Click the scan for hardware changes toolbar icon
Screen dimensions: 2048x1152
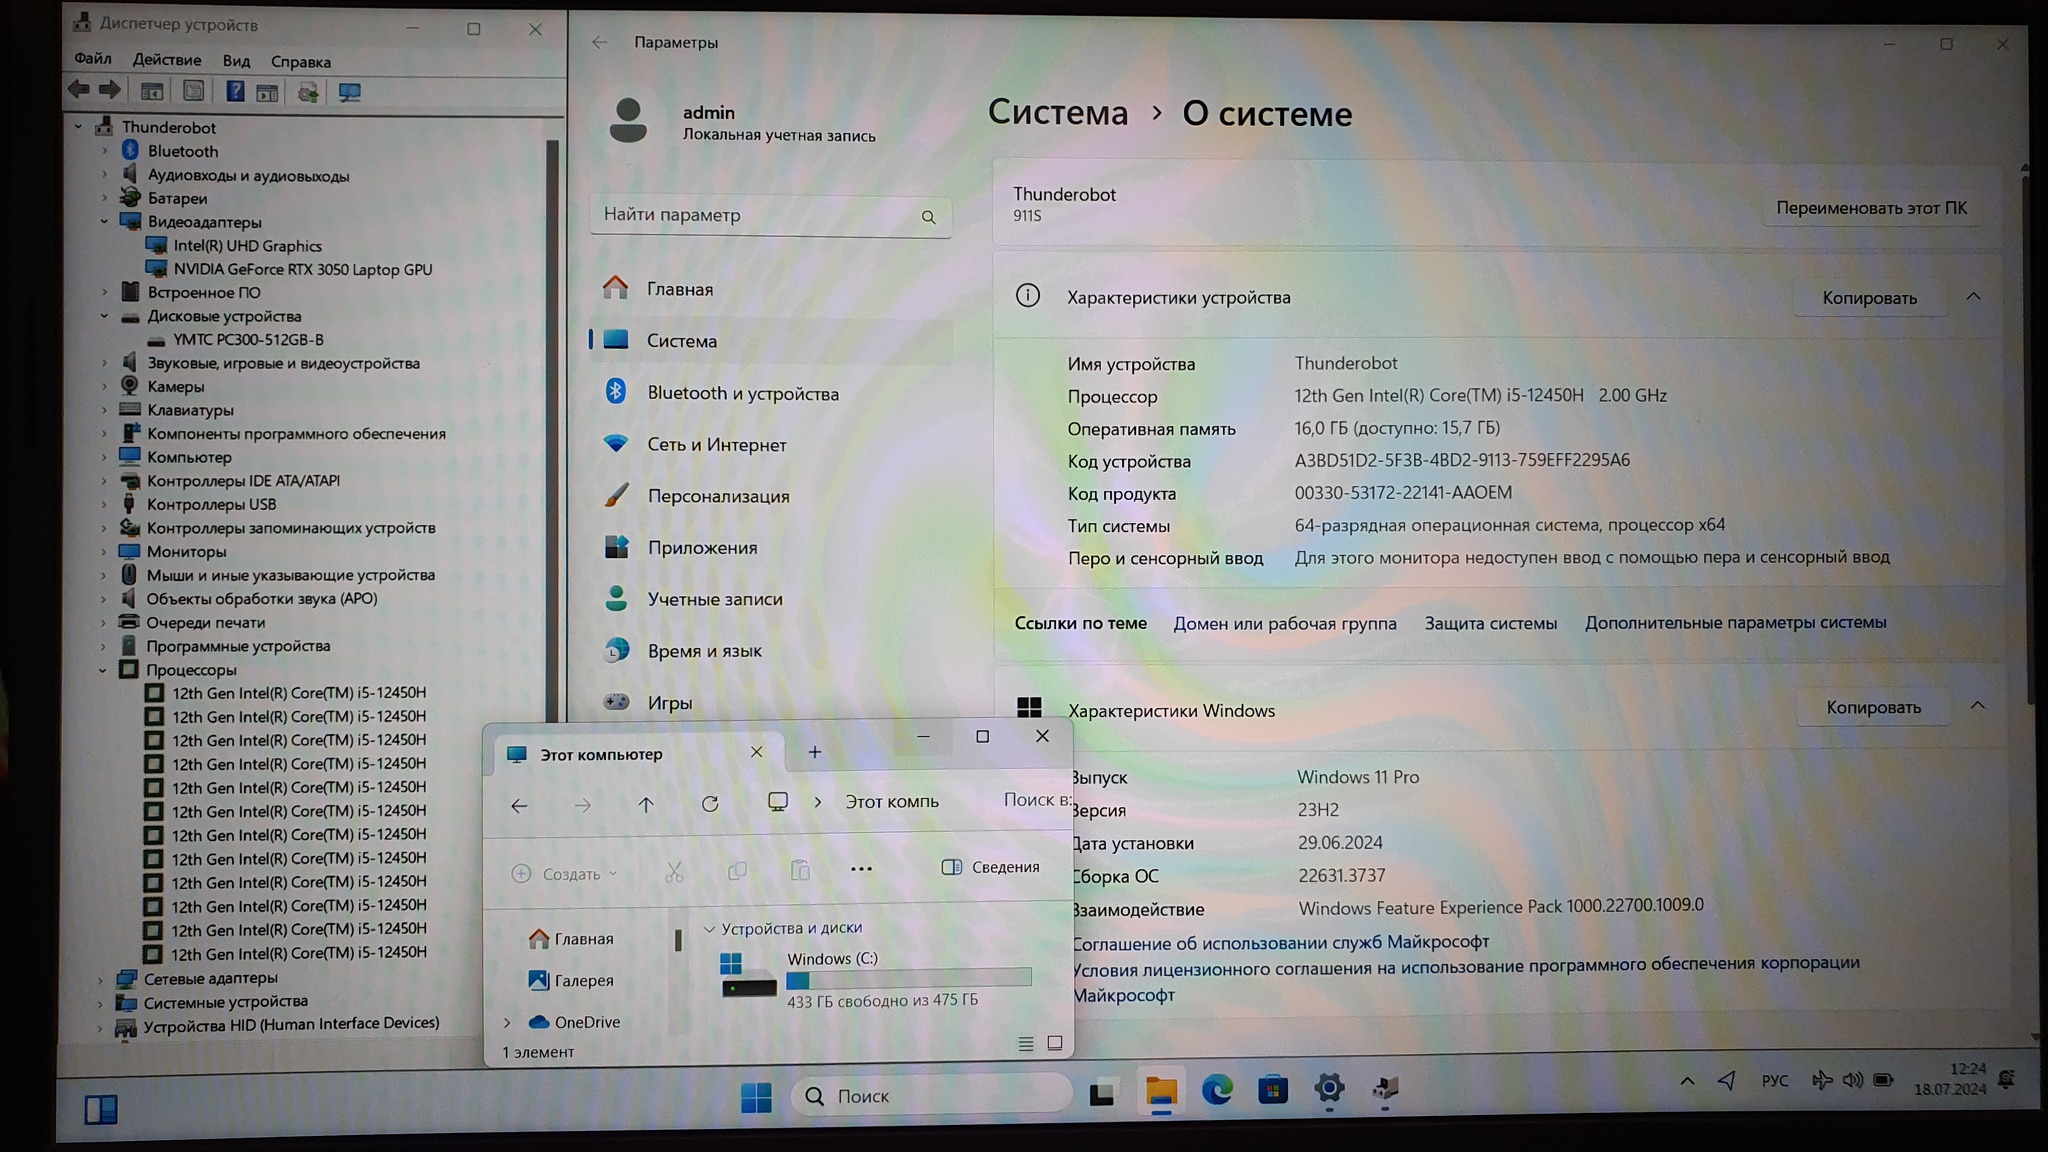349,93
